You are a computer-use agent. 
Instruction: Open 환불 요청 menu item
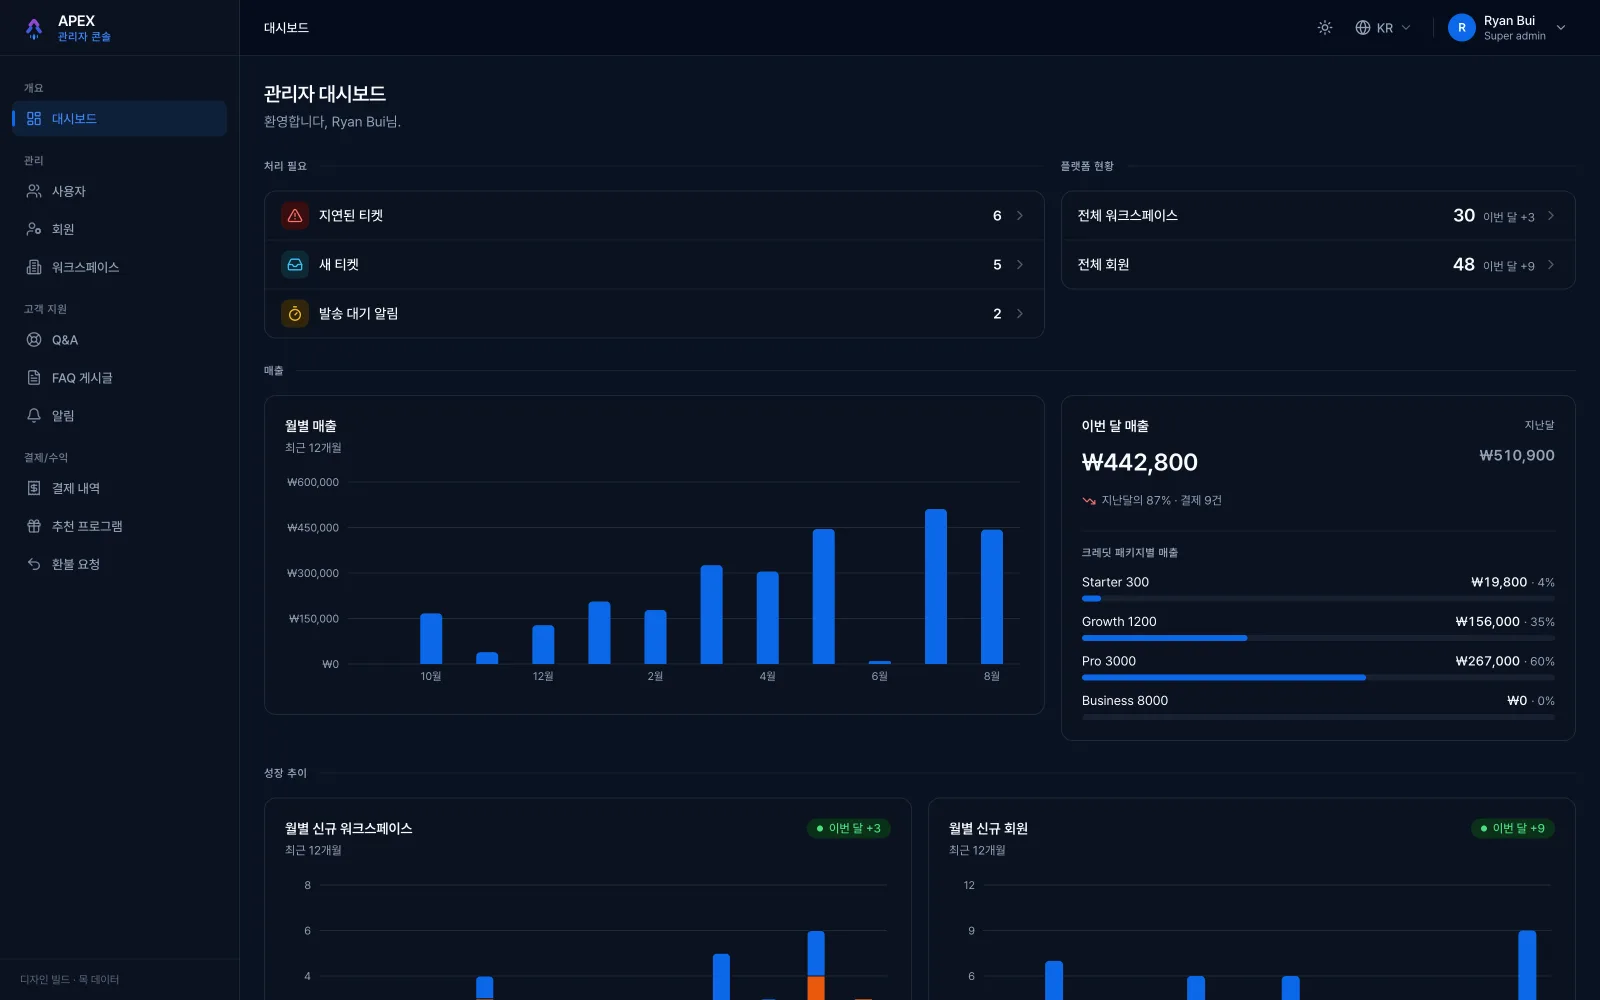pyautogui.click(x=119, y=564)
